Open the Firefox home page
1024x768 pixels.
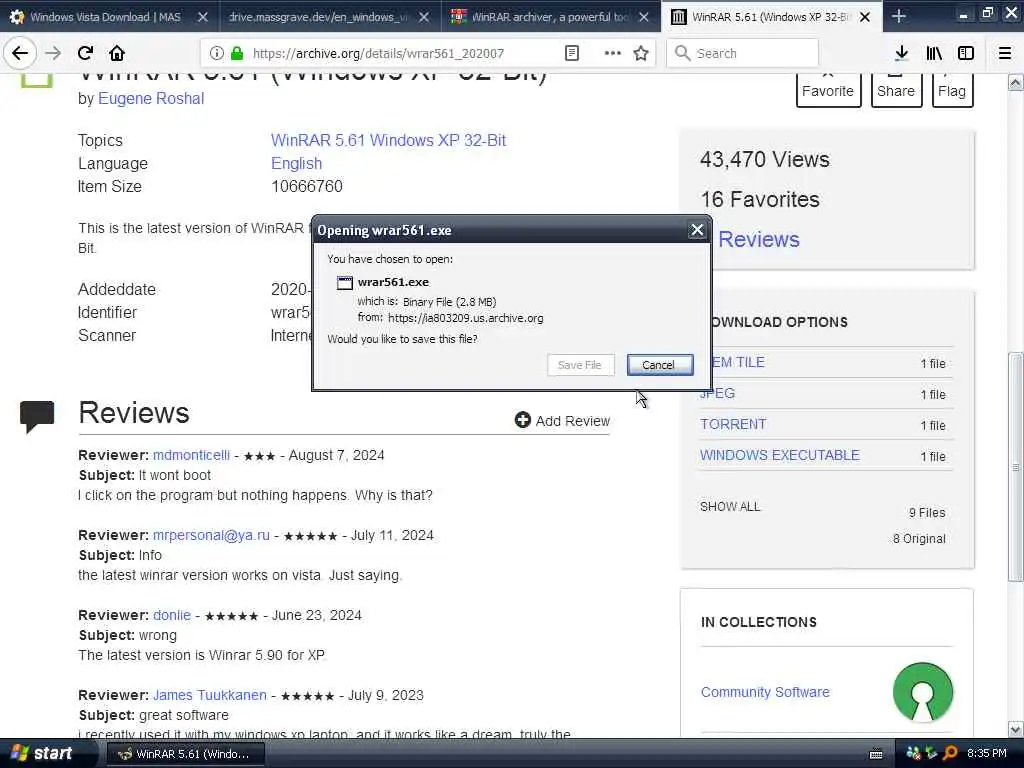pos(117,53)
